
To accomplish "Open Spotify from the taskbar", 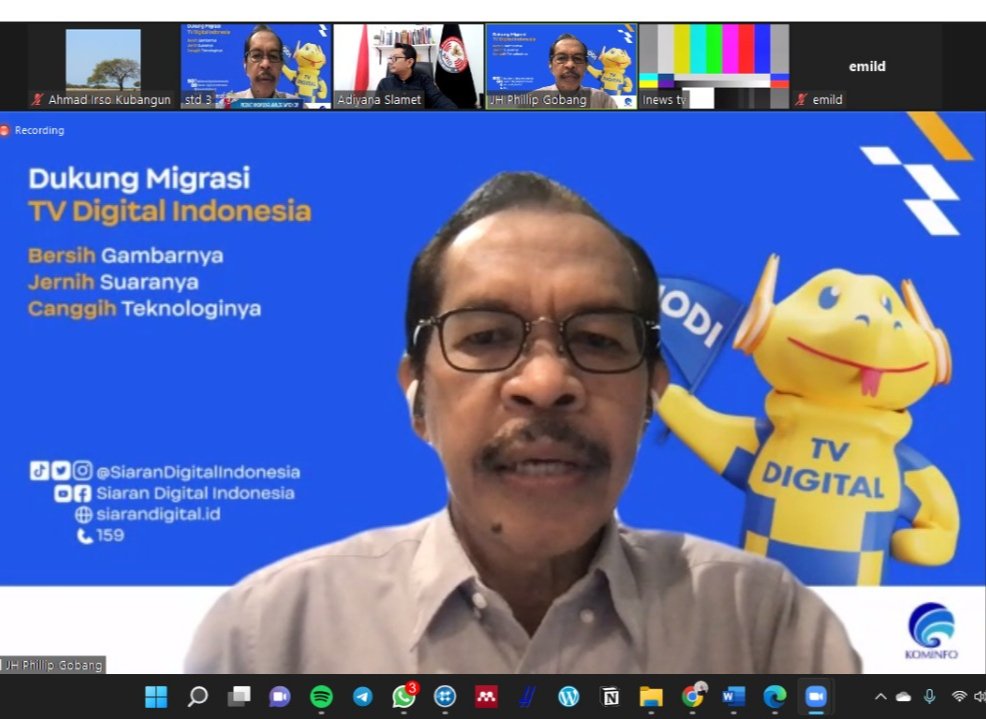I will (x=321, y=697).
